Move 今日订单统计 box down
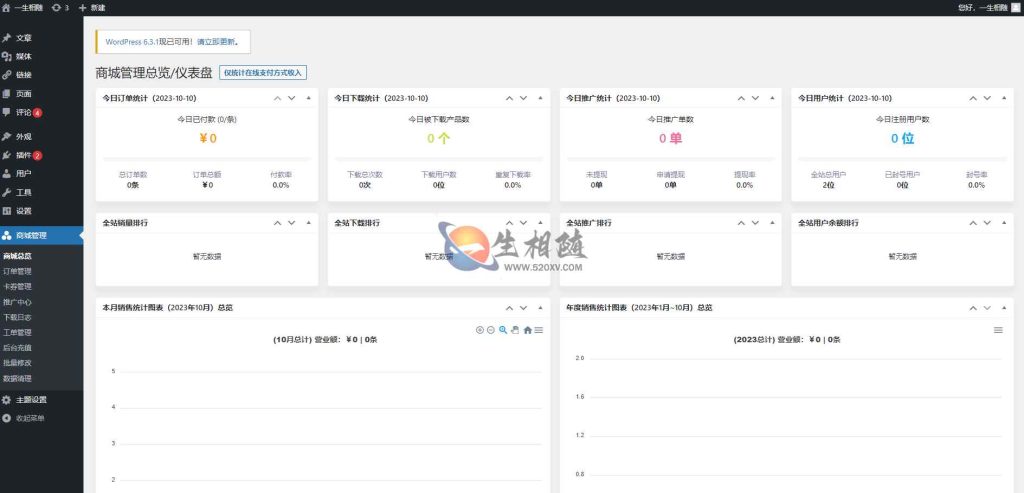Screen dimensions: 1024x493 point(291,98)
